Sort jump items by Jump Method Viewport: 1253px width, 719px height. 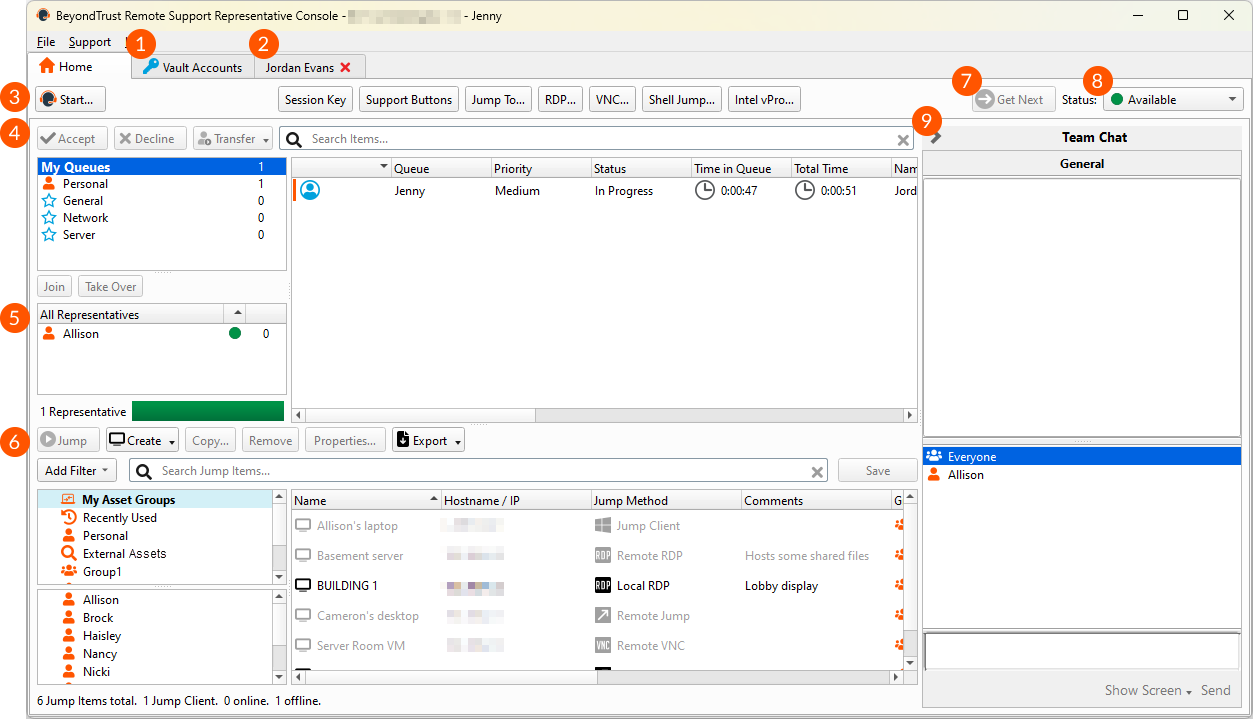click(666, 500)
